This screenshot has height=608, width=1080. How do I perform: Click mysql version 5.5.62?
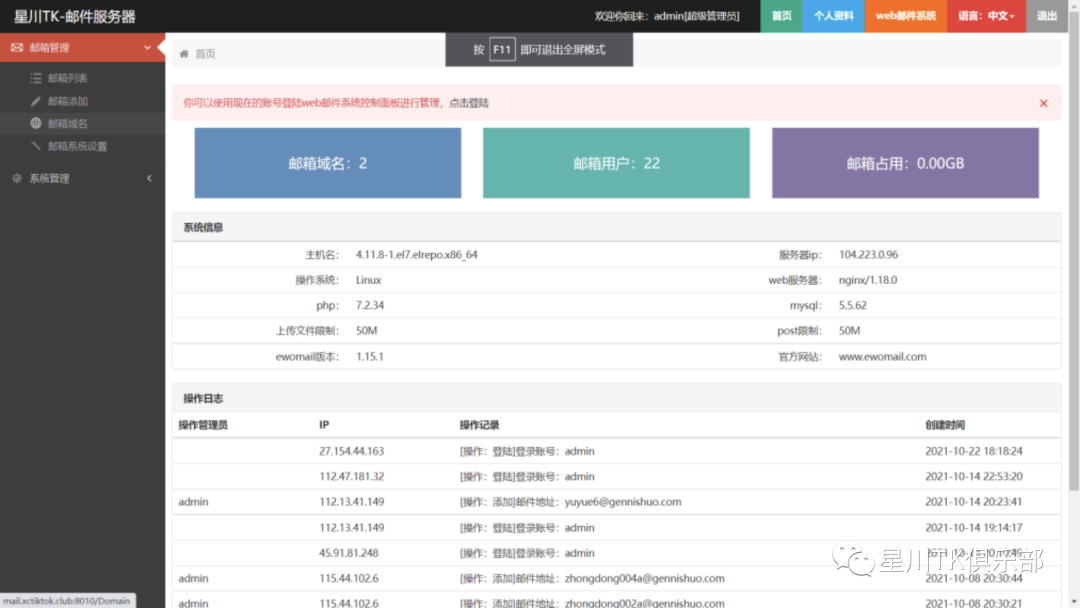(x=853, y=306)
